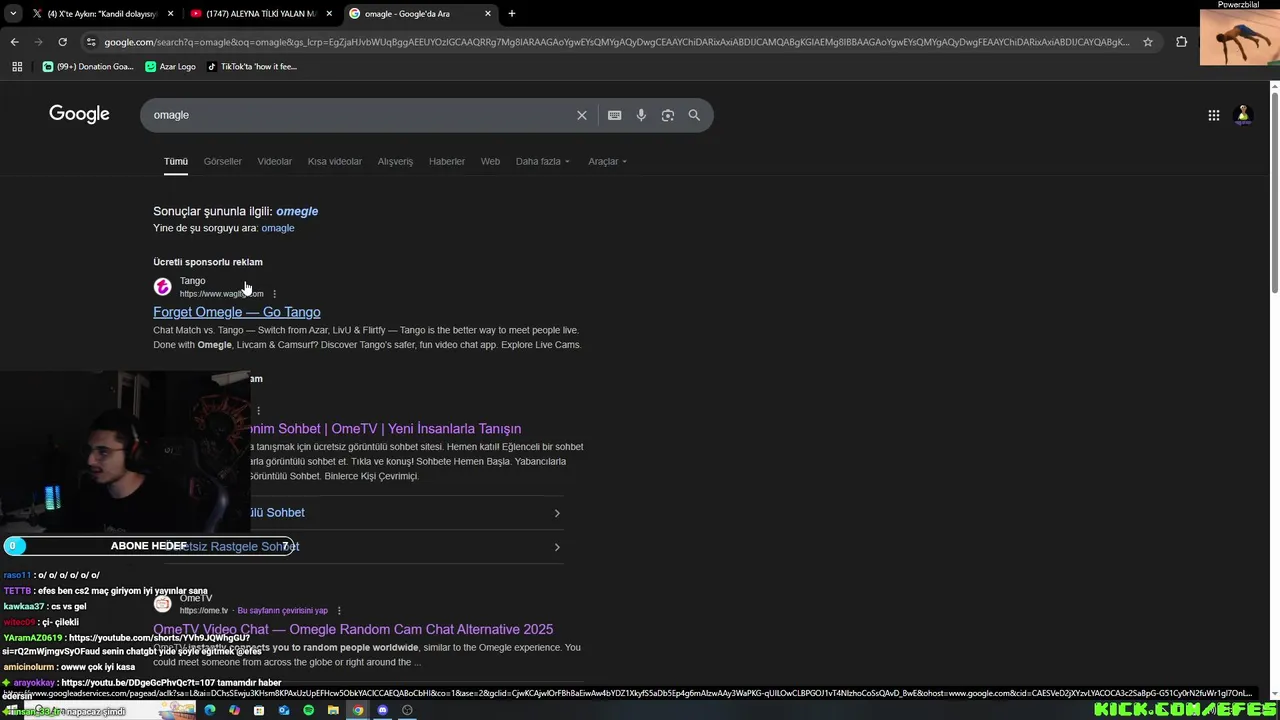Select the Kısa videolar tab
The width and height of the screenshot is (1280, 720).
(335, 161)
